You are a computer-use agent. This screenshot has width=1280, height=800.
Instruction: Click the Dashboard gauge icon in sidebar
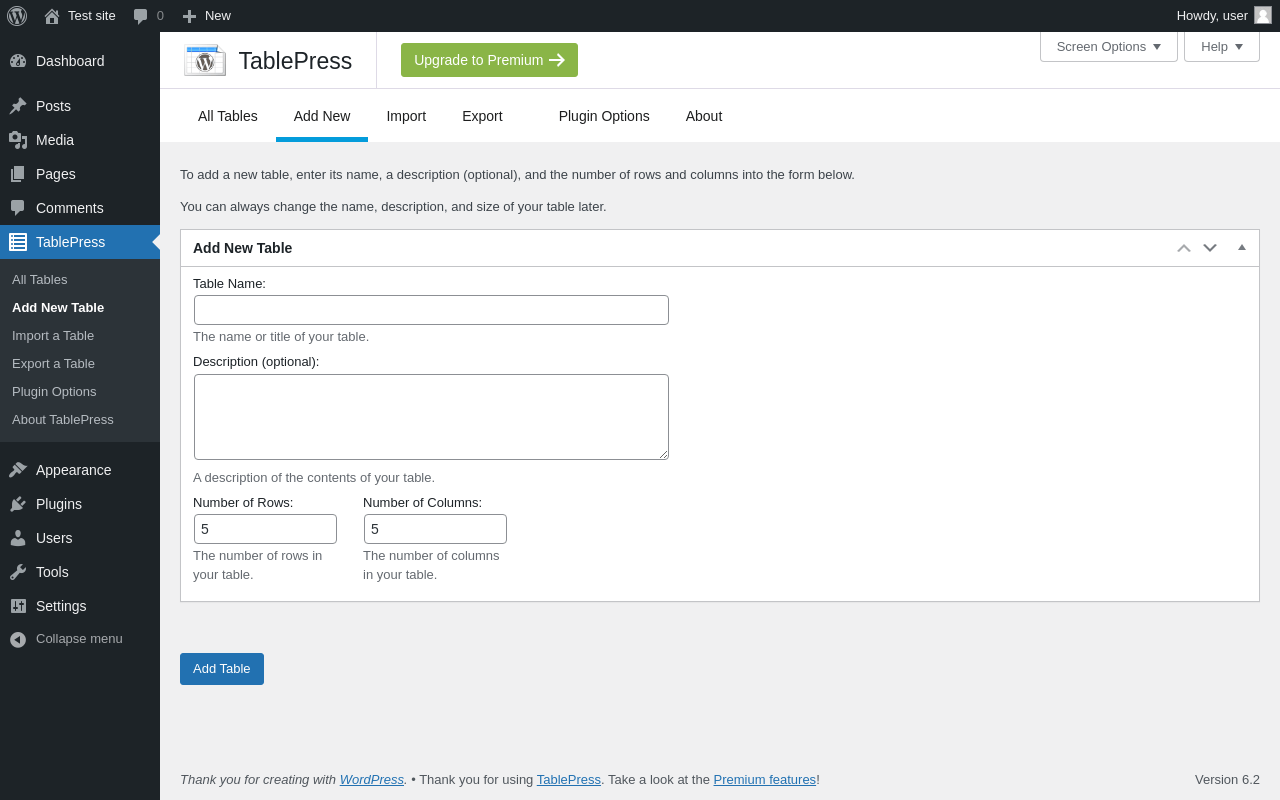pyautogui.click(x=18, y=61)
